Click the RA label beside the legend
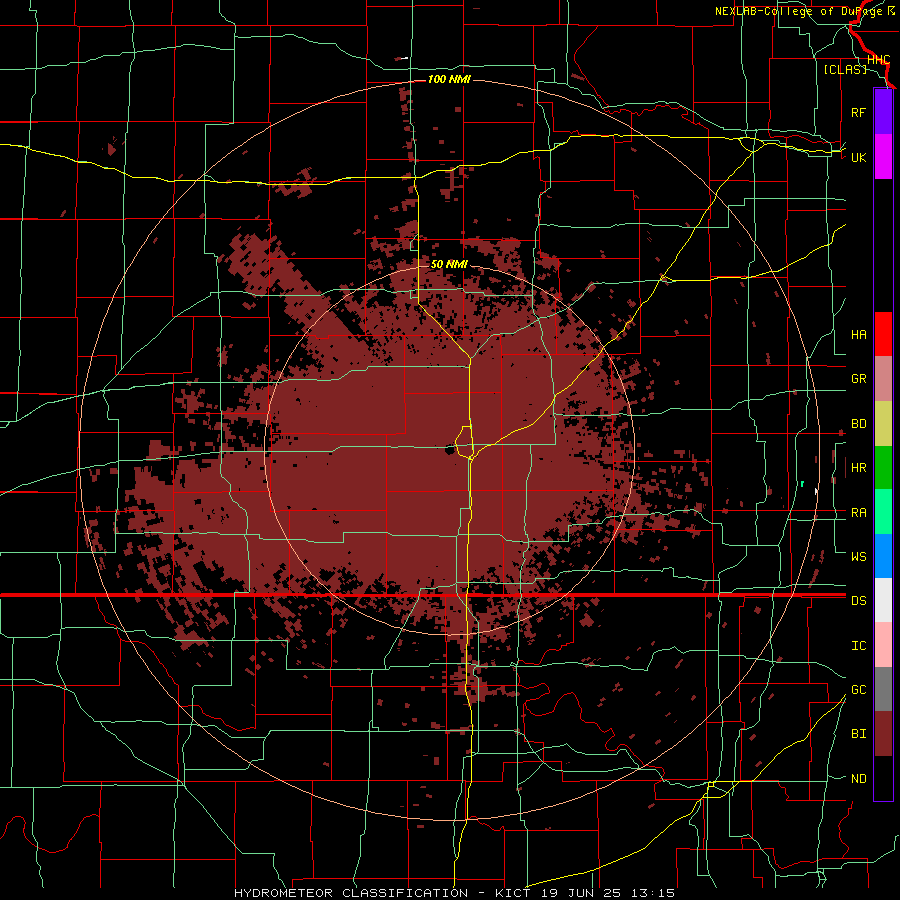 coord(858,513)
